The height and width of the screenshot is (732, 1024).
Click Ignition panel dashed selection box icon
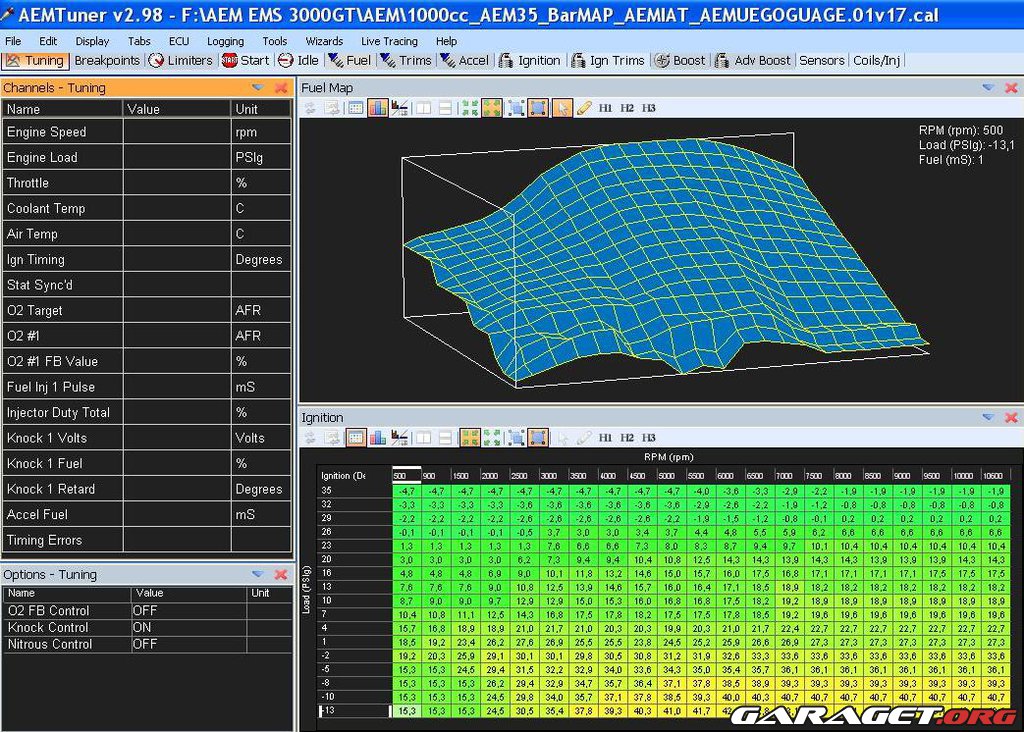(516, 438)
